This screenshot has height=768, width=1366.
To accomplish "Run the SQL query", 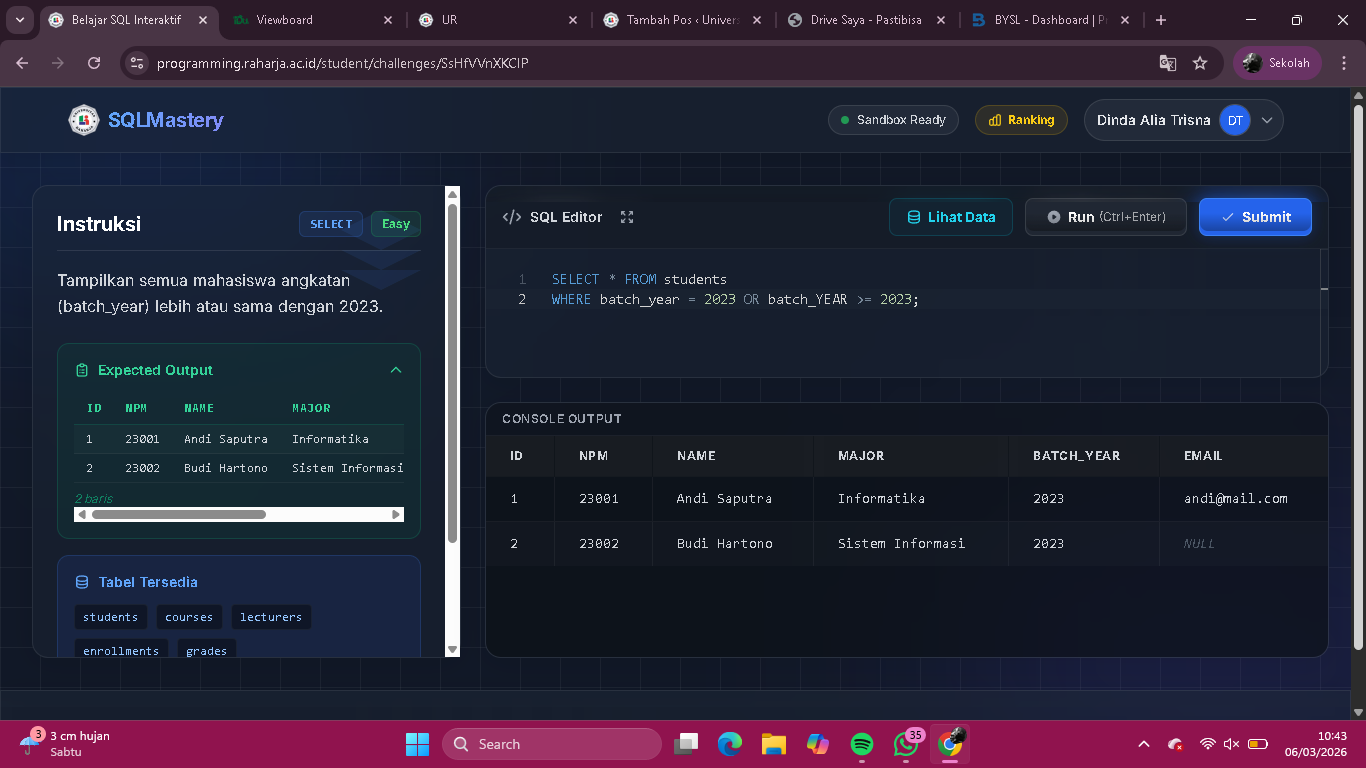I will click(x=1106, y=217).
